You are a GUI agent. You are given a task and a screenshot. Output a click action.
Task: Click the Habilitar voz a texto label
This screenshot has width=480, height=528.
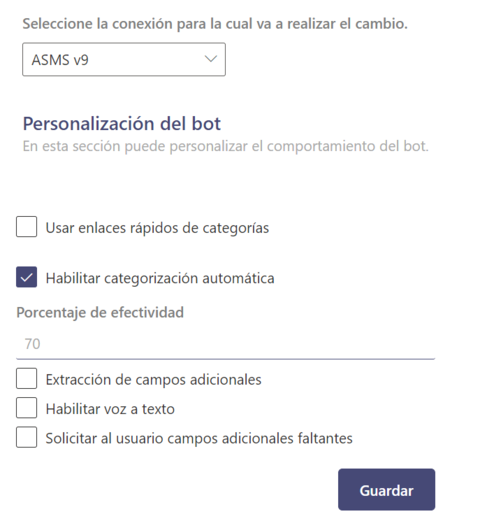(x=110, y=409)
